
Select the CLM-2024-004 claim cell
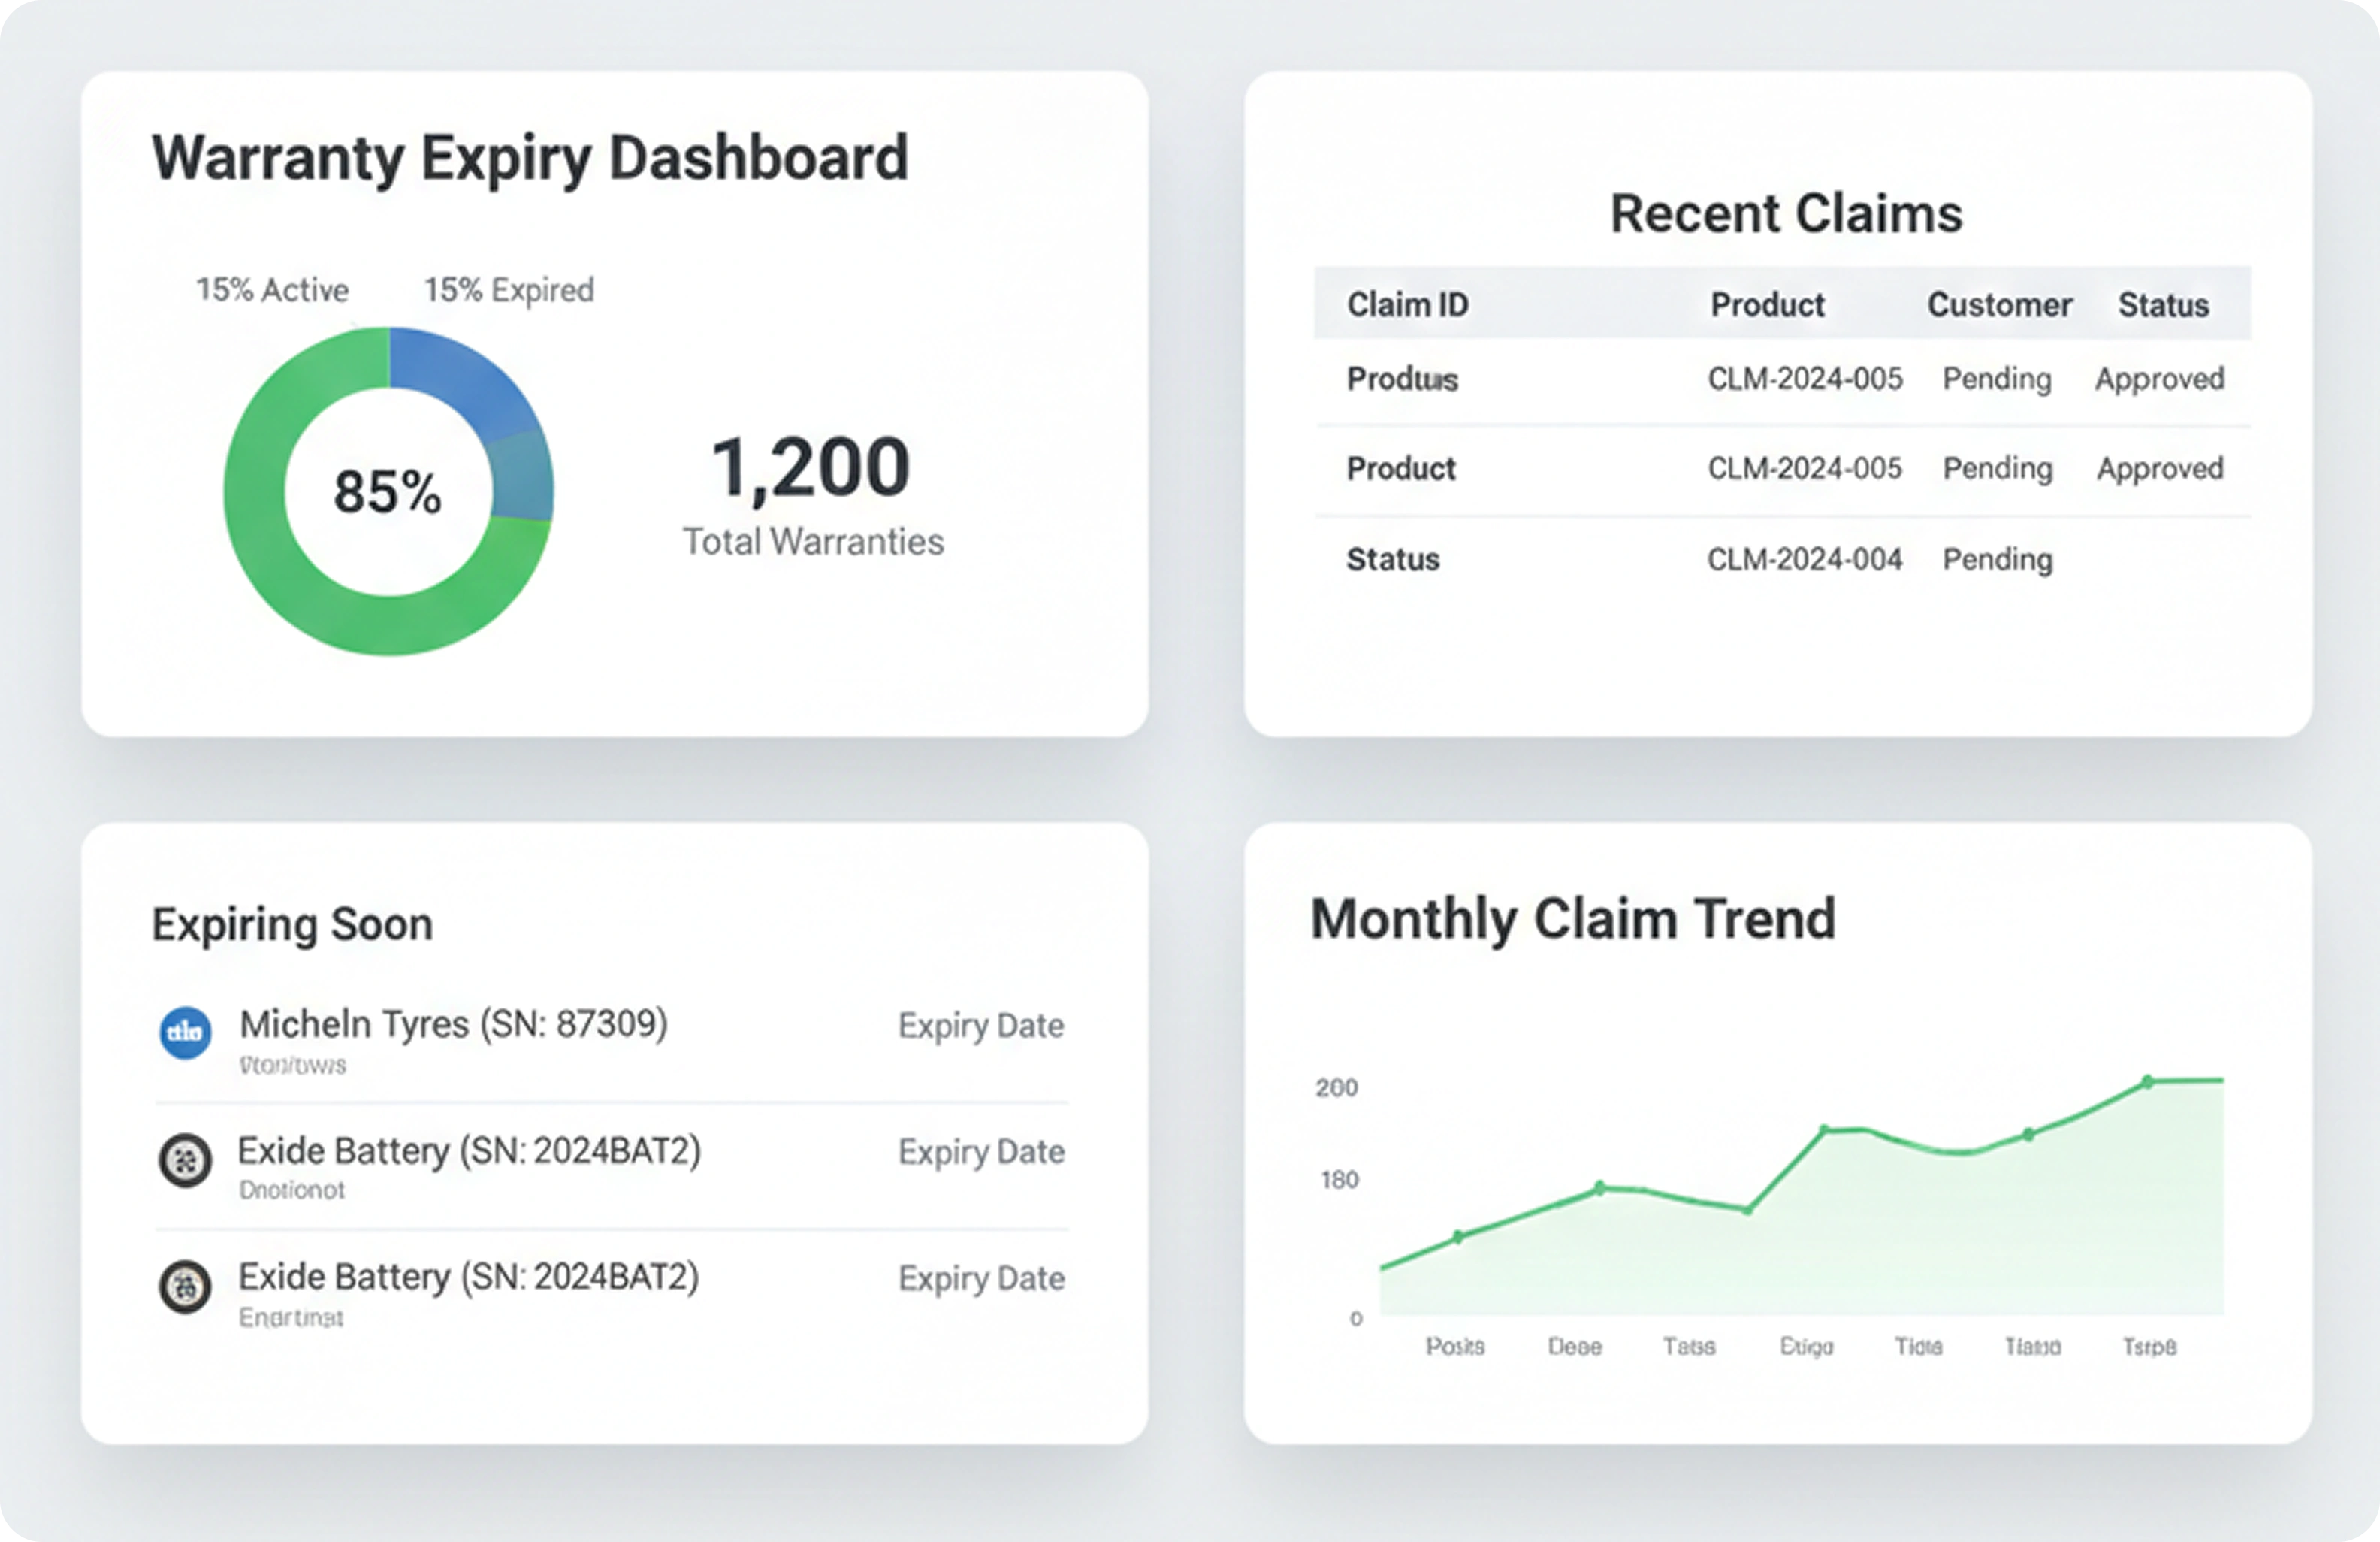click(1805, 559)
